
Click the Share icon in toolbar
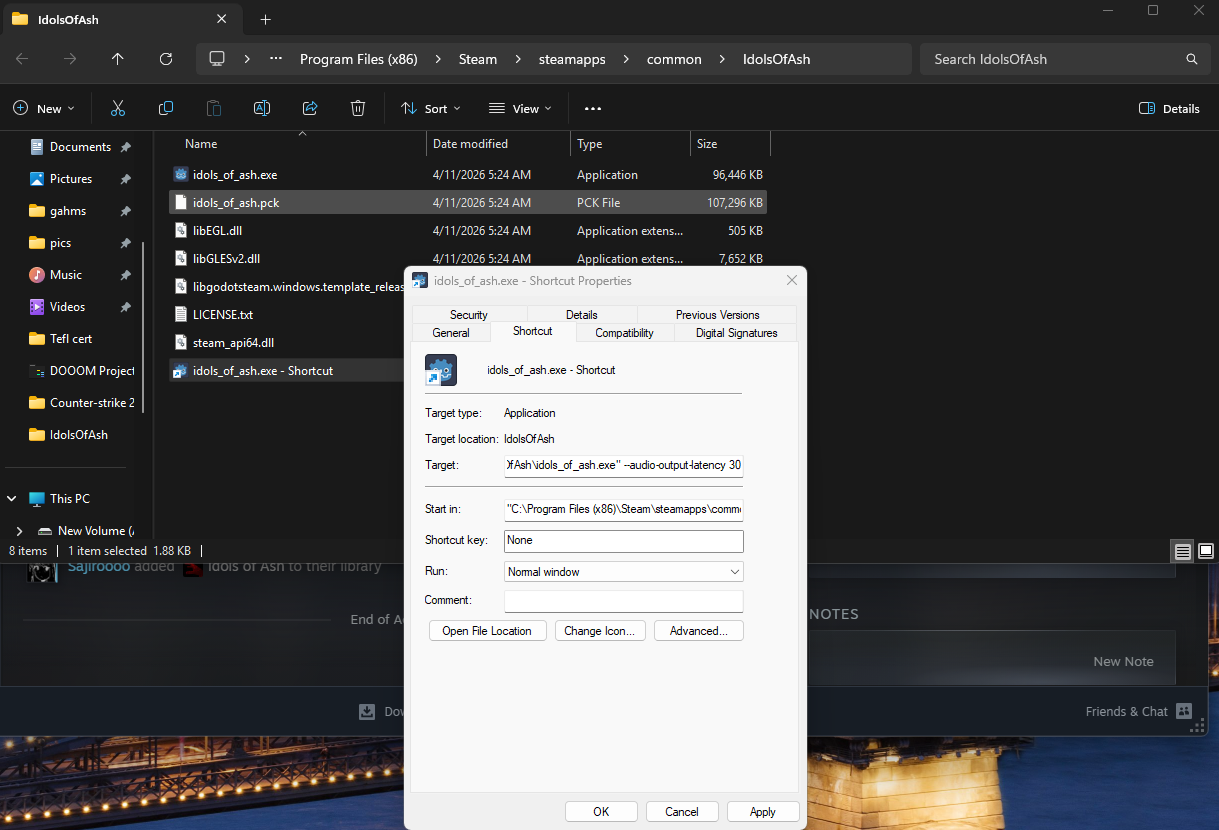(x=310, y=108)
